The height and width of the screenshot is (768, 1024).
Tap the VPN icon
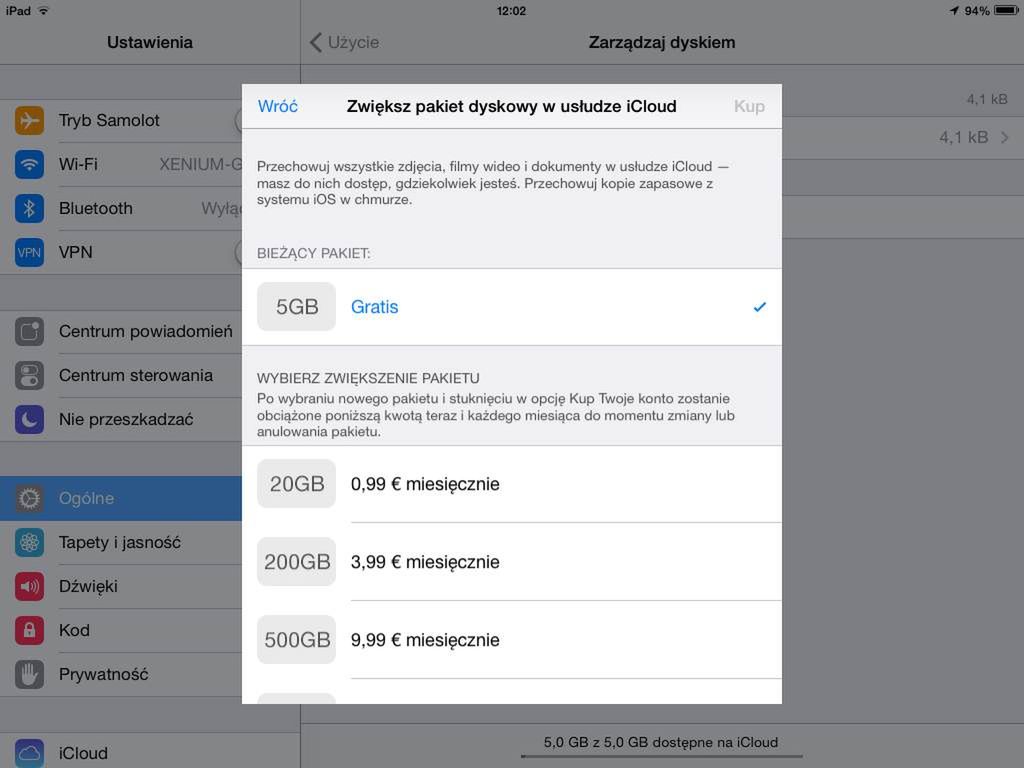[30, 252]
